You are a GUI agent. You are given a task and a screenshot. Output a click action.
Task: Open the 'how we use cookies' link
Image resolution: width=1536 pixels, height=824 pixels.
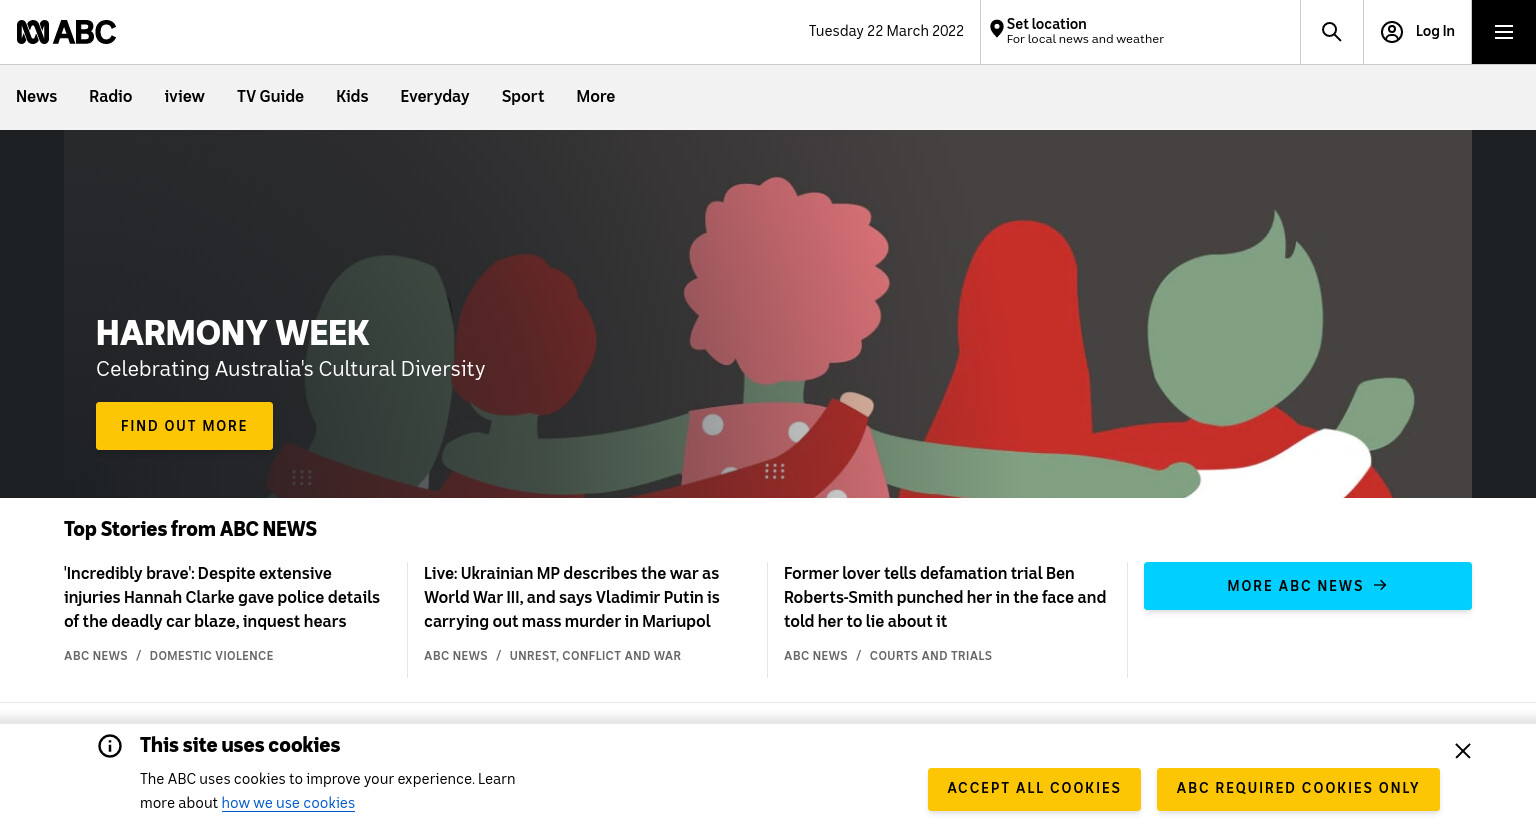(288, 803)
